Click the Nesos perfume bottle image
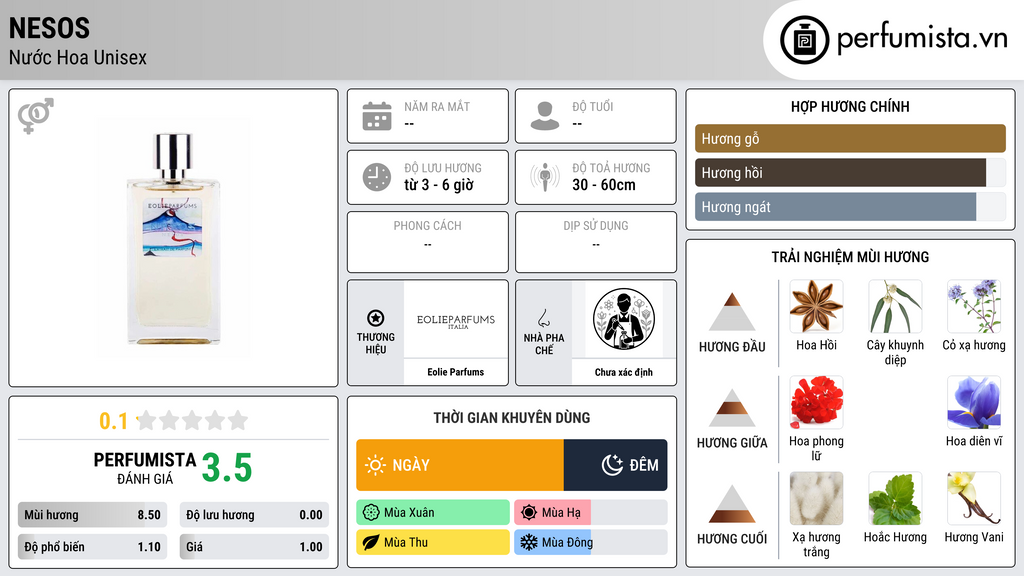1024x576 pixels. click(173, 238)
